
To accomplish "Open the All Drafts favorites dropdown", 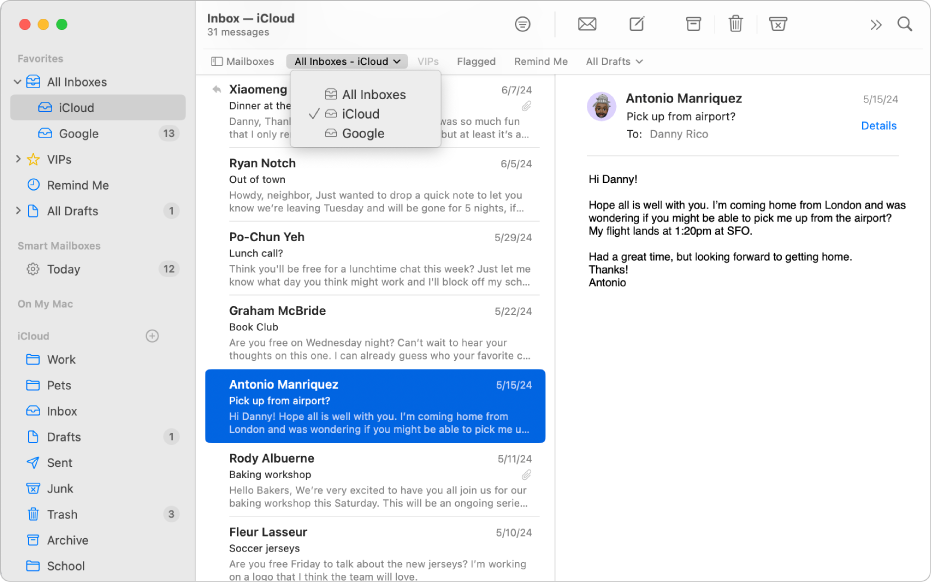I will [x=613, y=61].
